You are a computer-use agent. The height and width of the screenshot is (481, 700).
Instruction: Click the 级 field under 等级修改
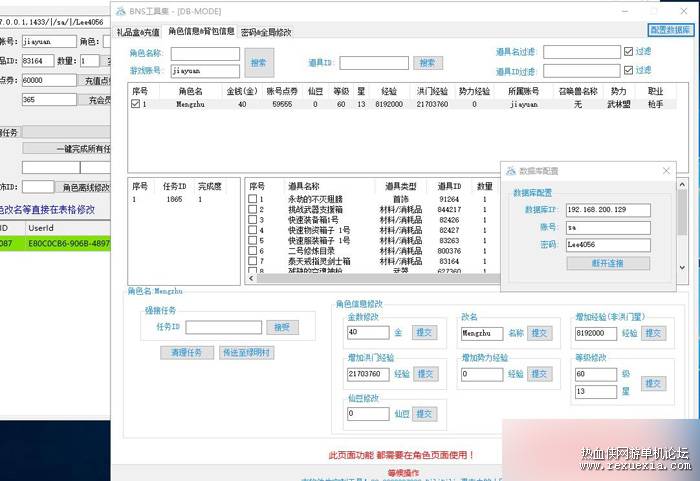[x=596, y=374]
